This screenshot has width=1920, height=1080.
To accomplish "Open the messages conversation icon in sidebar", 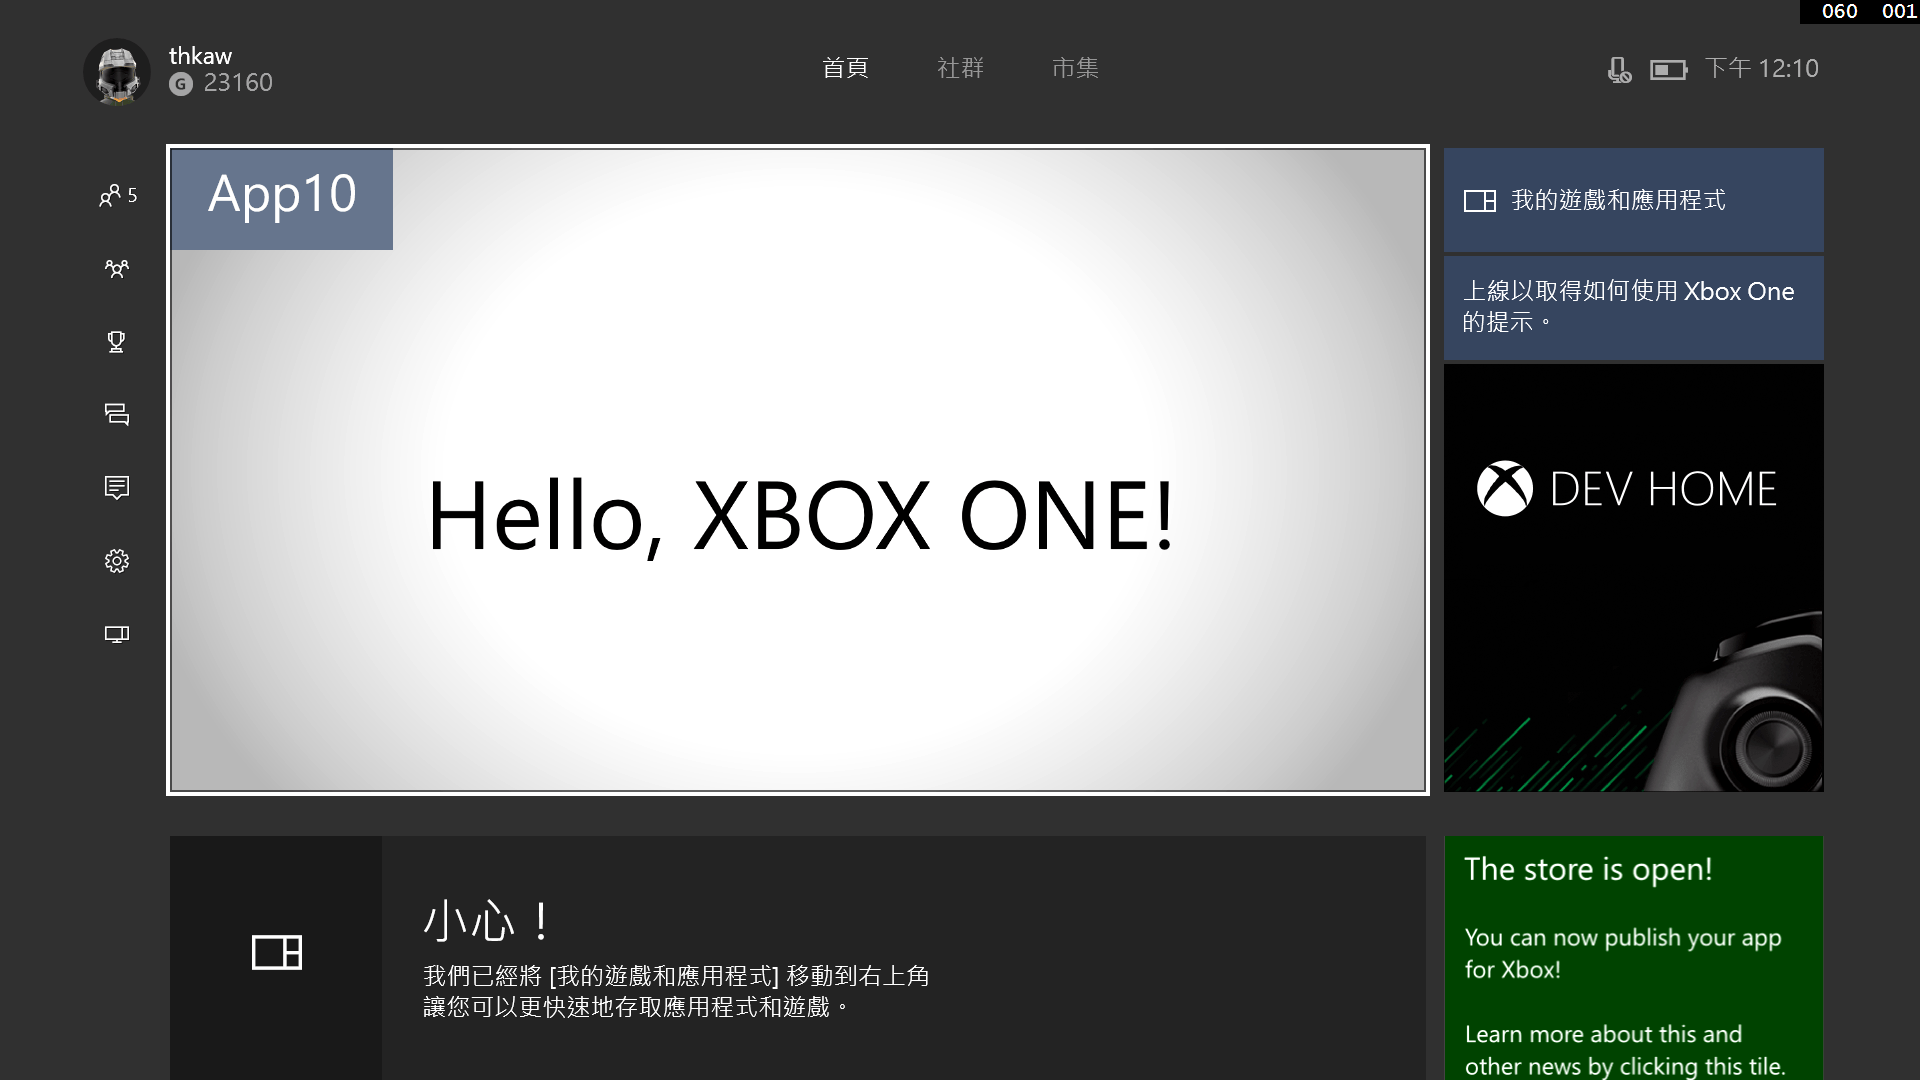I will coord(117,415).
